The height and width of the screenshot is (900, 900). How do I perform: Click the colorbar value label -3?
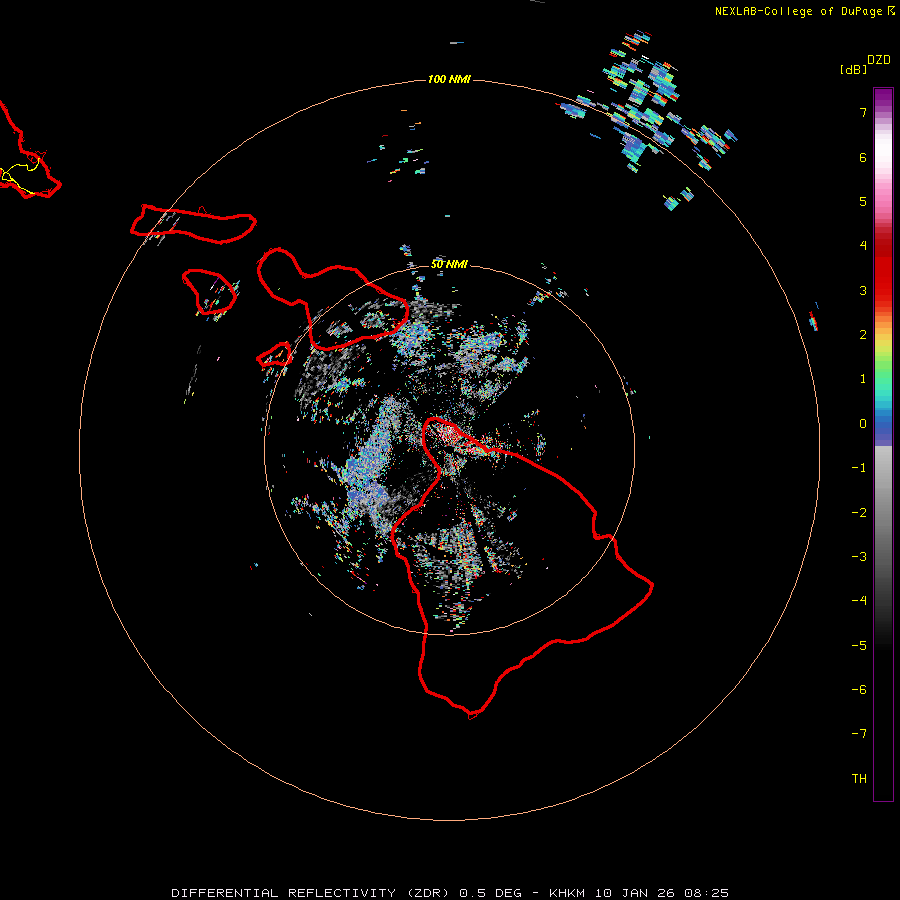(859, 556)
